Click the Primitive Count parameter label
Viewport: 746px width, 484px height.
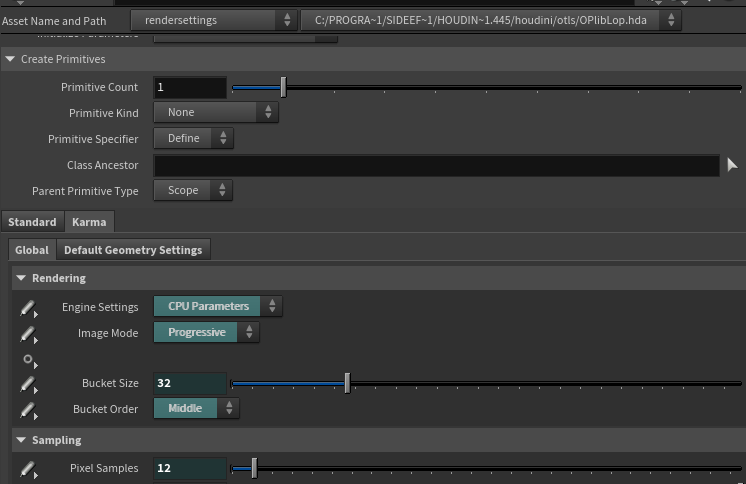[99, 87]
